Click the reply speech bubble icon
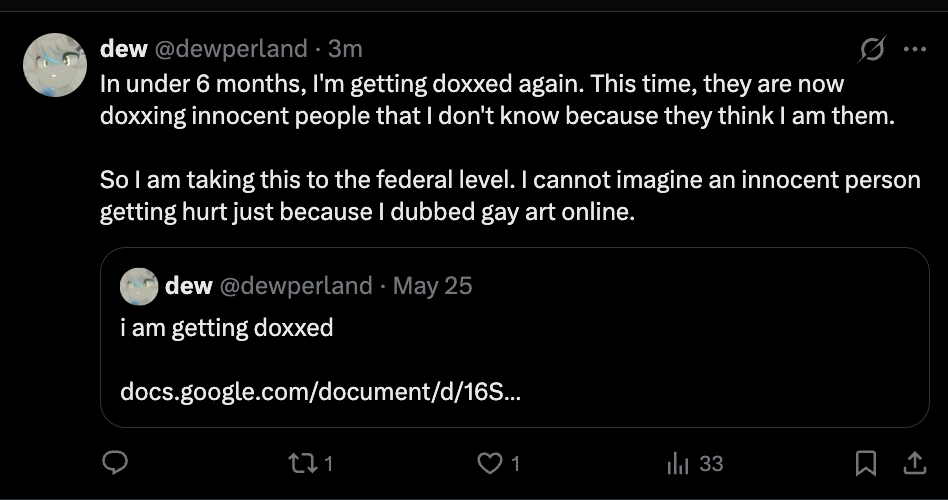948x500 pixels. click(116, 463)
